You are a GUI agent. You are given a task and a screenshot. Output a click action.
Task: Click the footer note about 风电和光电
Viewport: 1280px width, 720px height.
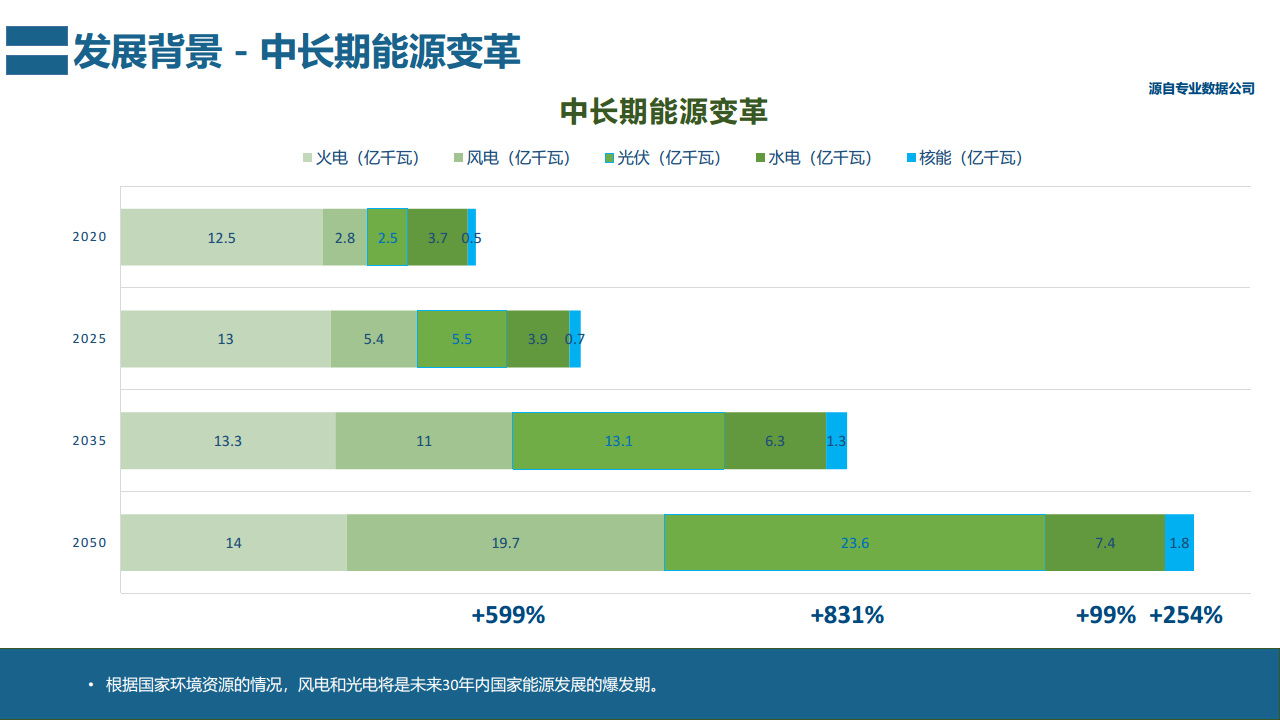(x=381, y=685)
